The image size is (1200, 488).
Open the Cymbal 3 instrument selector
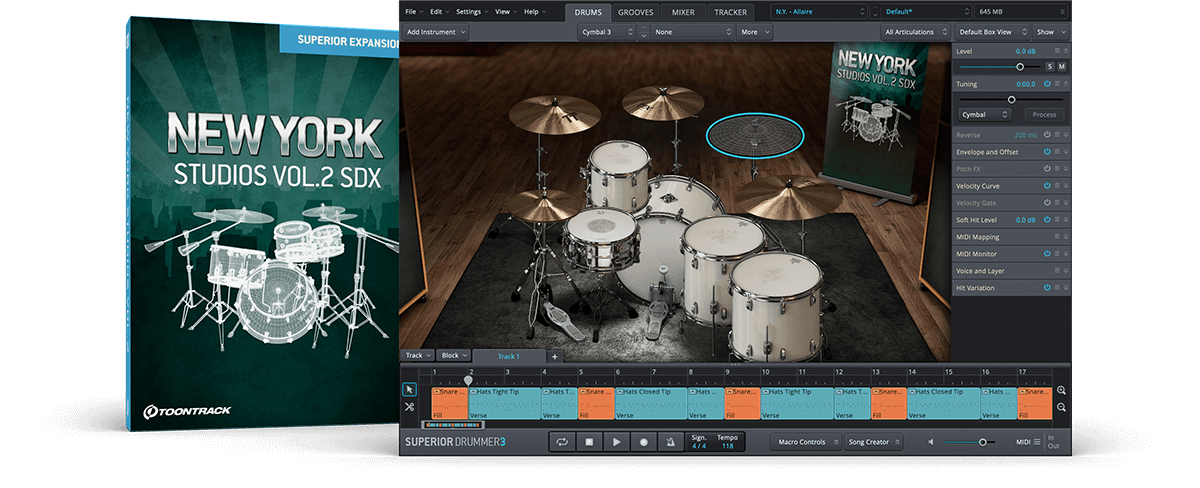607,32
